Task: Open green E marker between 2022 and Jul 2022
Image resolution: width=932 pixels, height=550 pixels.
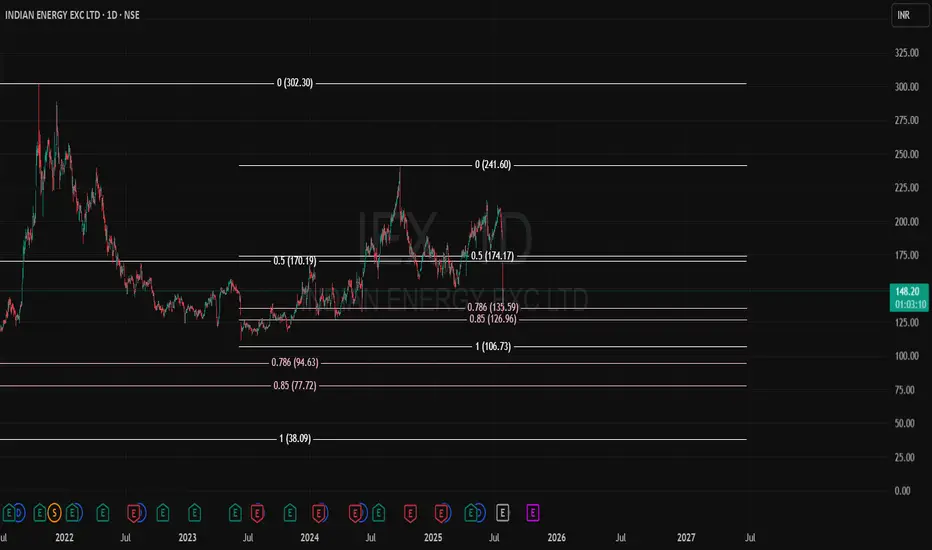Action: 103,513
